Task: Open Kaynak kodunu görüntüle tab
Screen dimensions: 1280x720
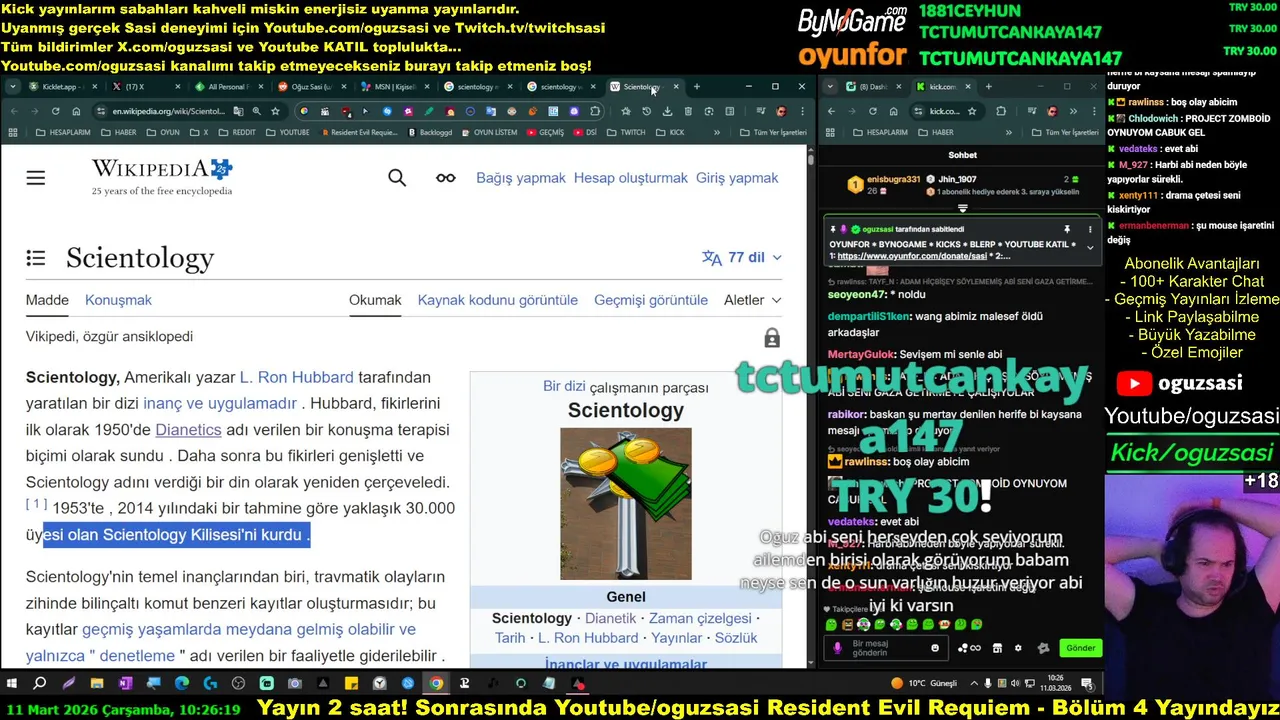Action: 498,300
